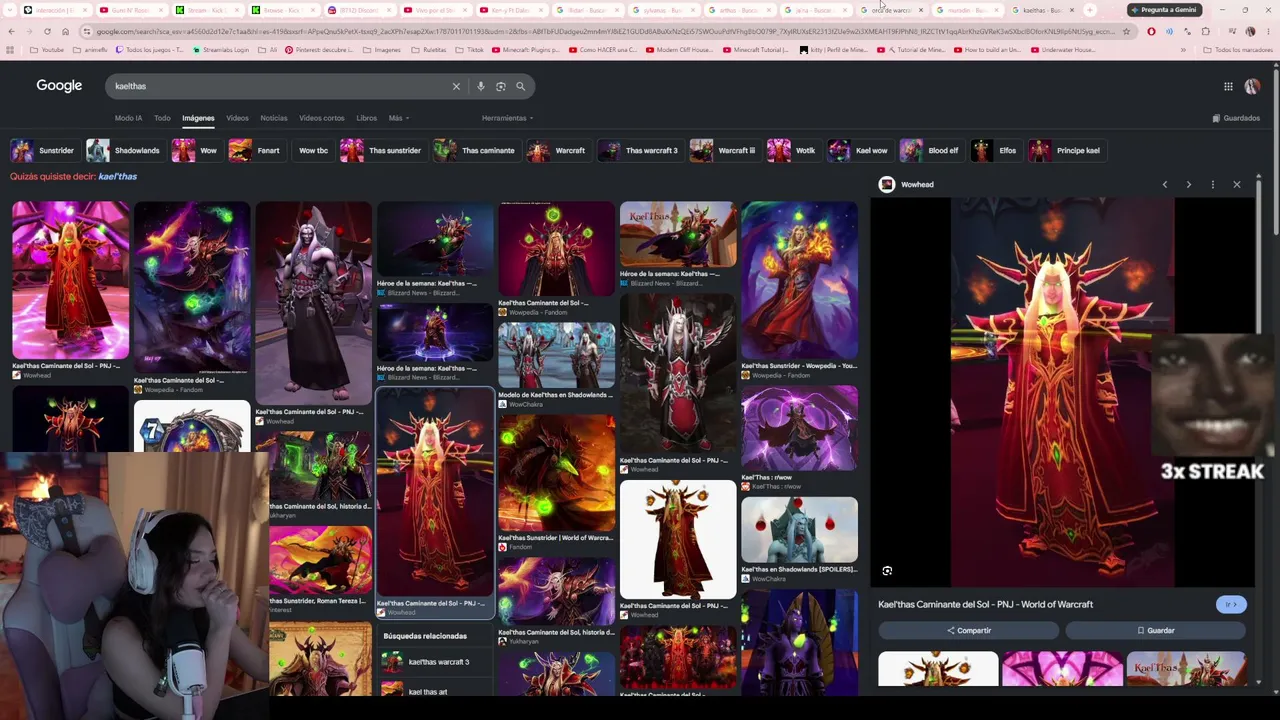This screenshot has height=720, width=1280.
Task: Search inside the previewed image with Lens
Action: (x=887, y=571)
